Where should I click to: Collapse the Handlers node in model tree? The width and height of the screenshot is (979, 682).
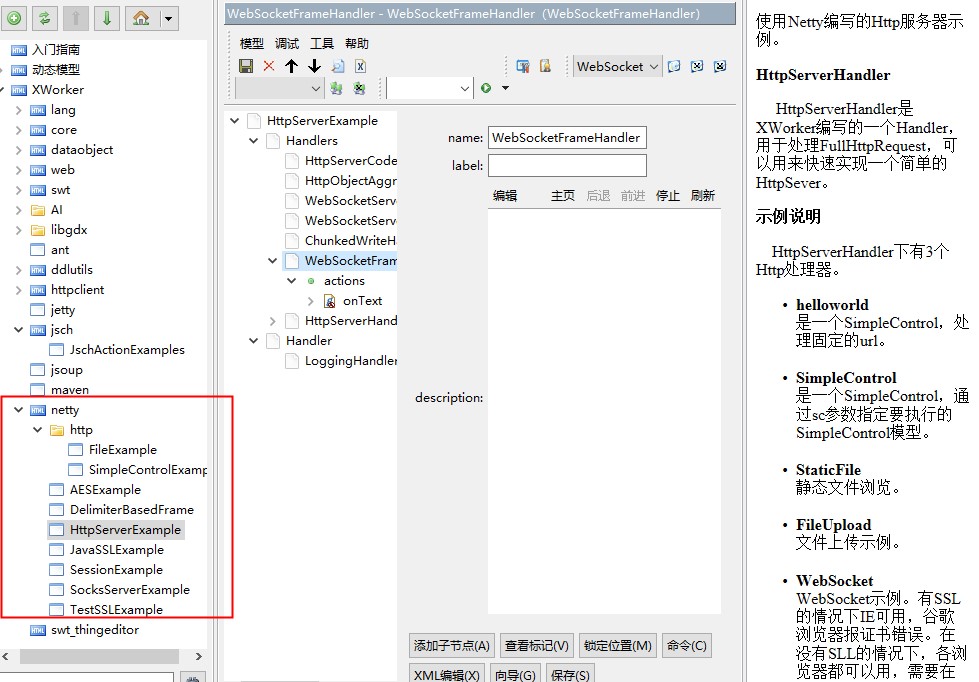pos(253,141)
